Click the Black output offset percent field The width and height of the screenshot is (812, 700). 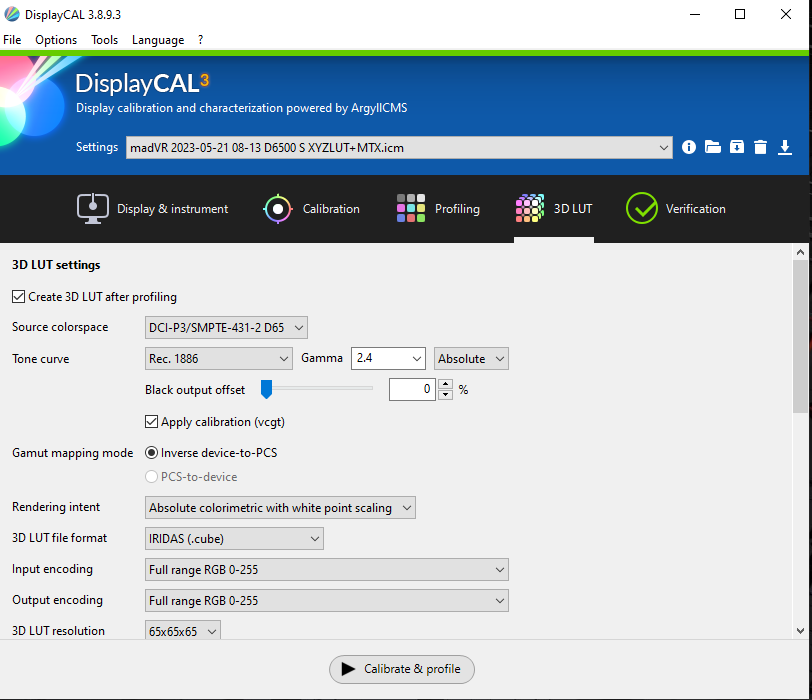pyautogui.click(x=412, y=389)
